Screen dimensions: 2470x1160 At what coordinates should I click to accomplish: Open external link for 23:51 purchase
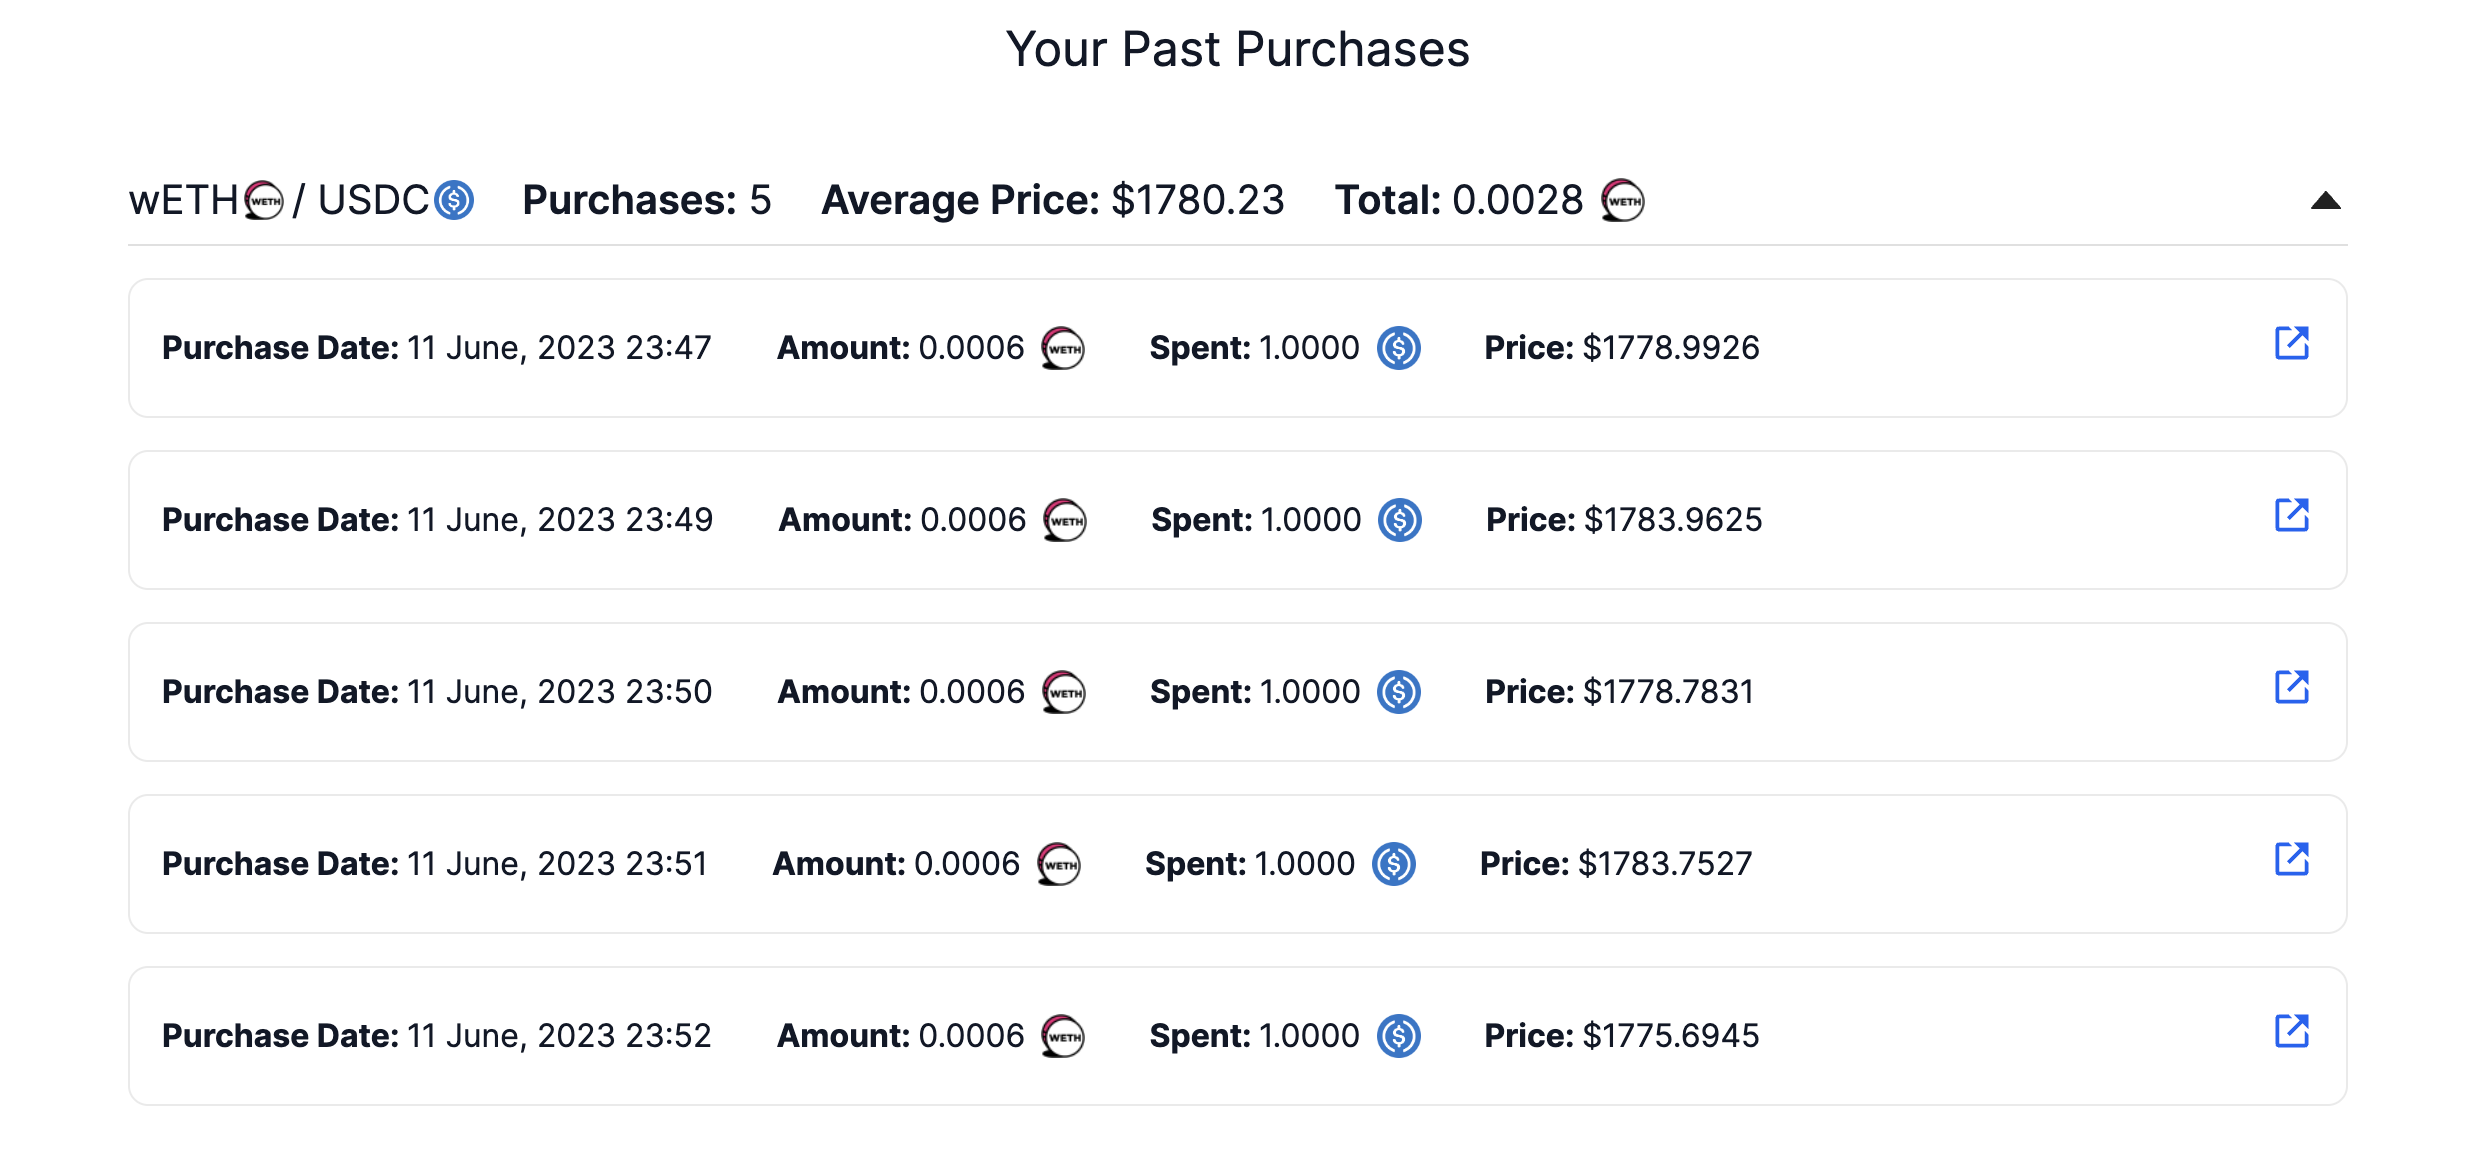[2291, 859]
